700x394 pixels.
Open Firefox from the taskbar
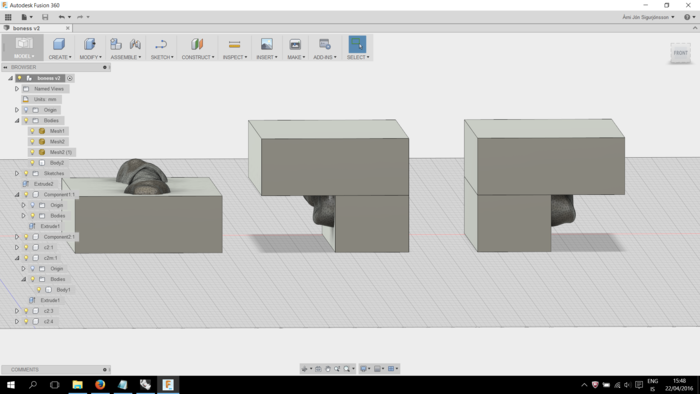click(x=100, y=385)
